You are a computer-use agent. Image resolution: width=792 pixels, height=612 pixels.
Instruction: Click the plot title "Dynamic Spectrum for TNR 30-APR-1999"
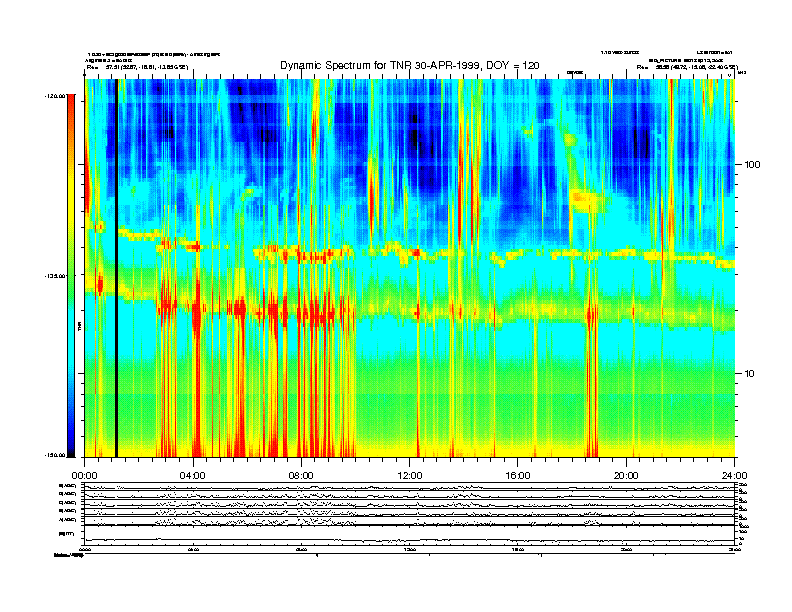(x=379, y=65)
